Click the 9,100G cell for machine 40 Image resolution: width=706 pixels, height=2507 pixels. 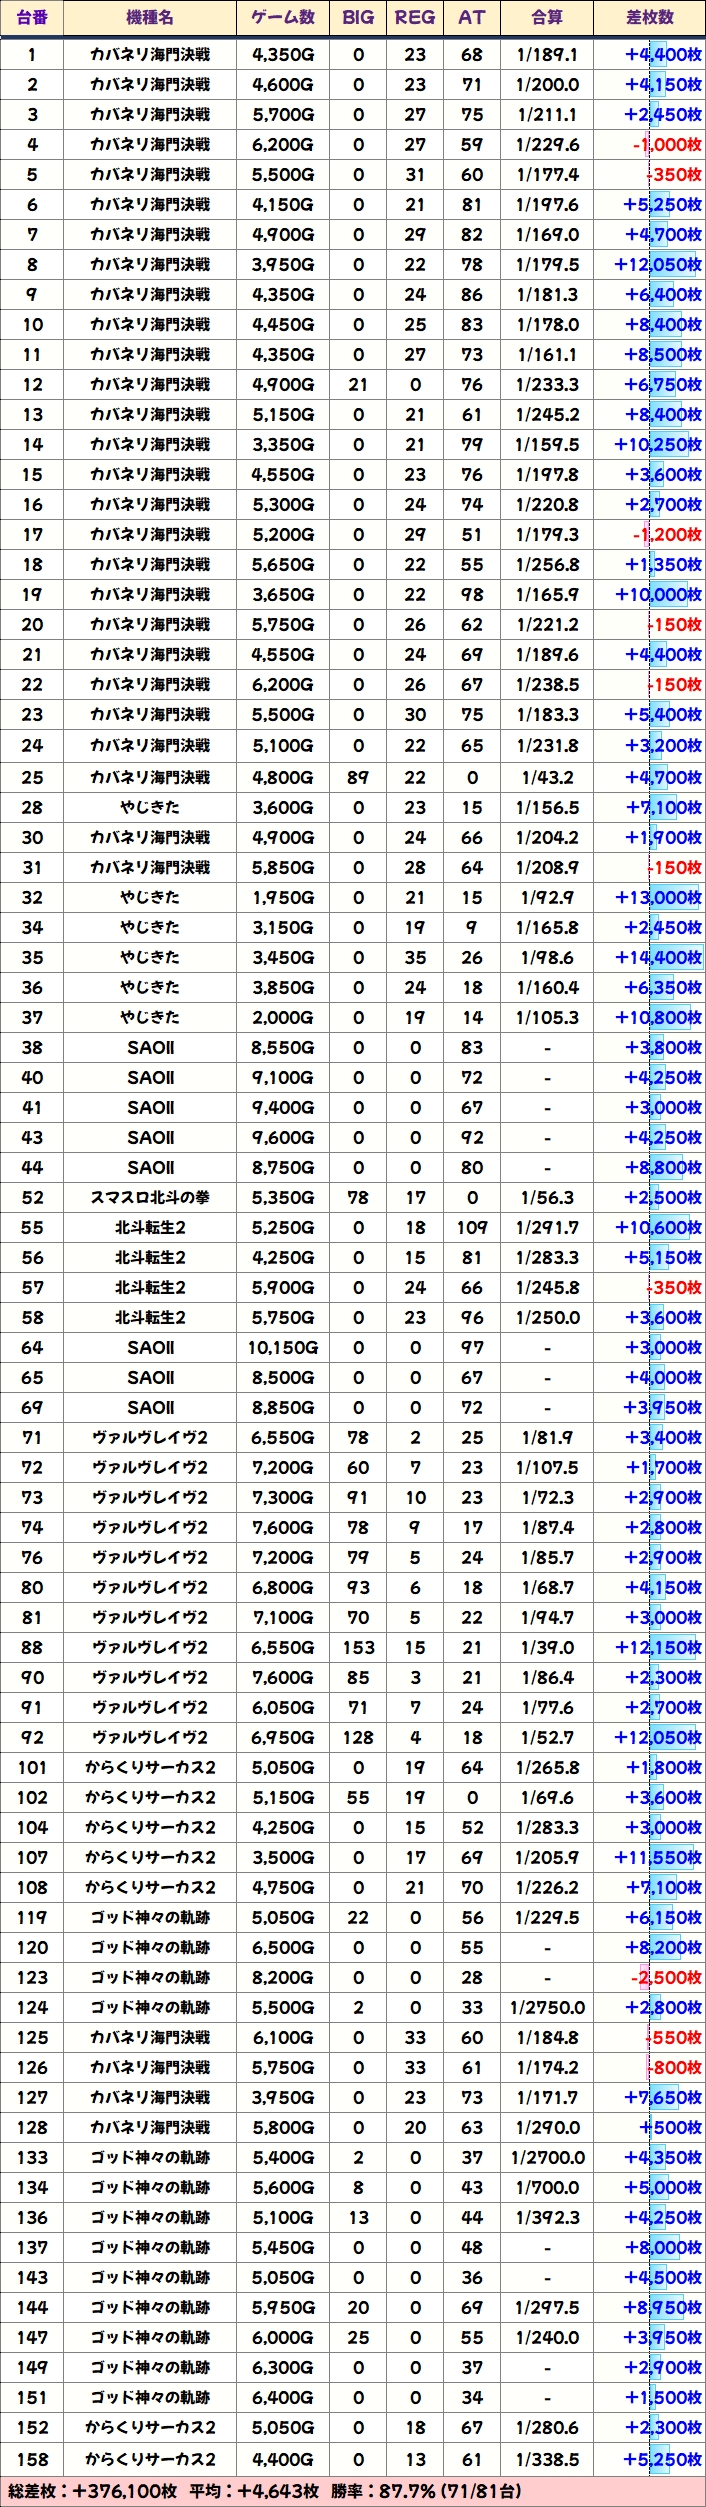(283, 1077)
